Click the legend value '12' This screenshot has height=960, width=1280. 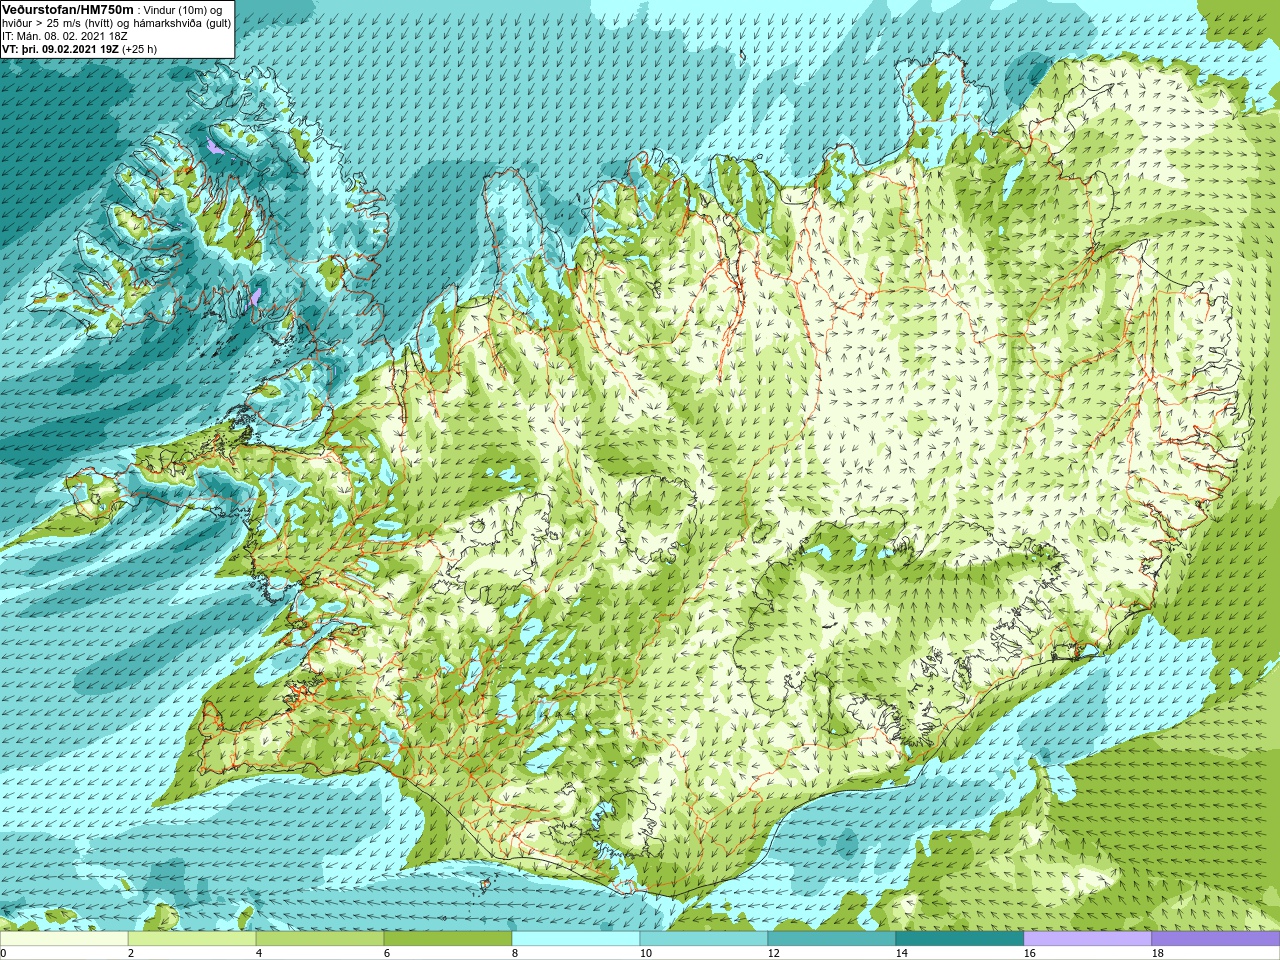773,953
